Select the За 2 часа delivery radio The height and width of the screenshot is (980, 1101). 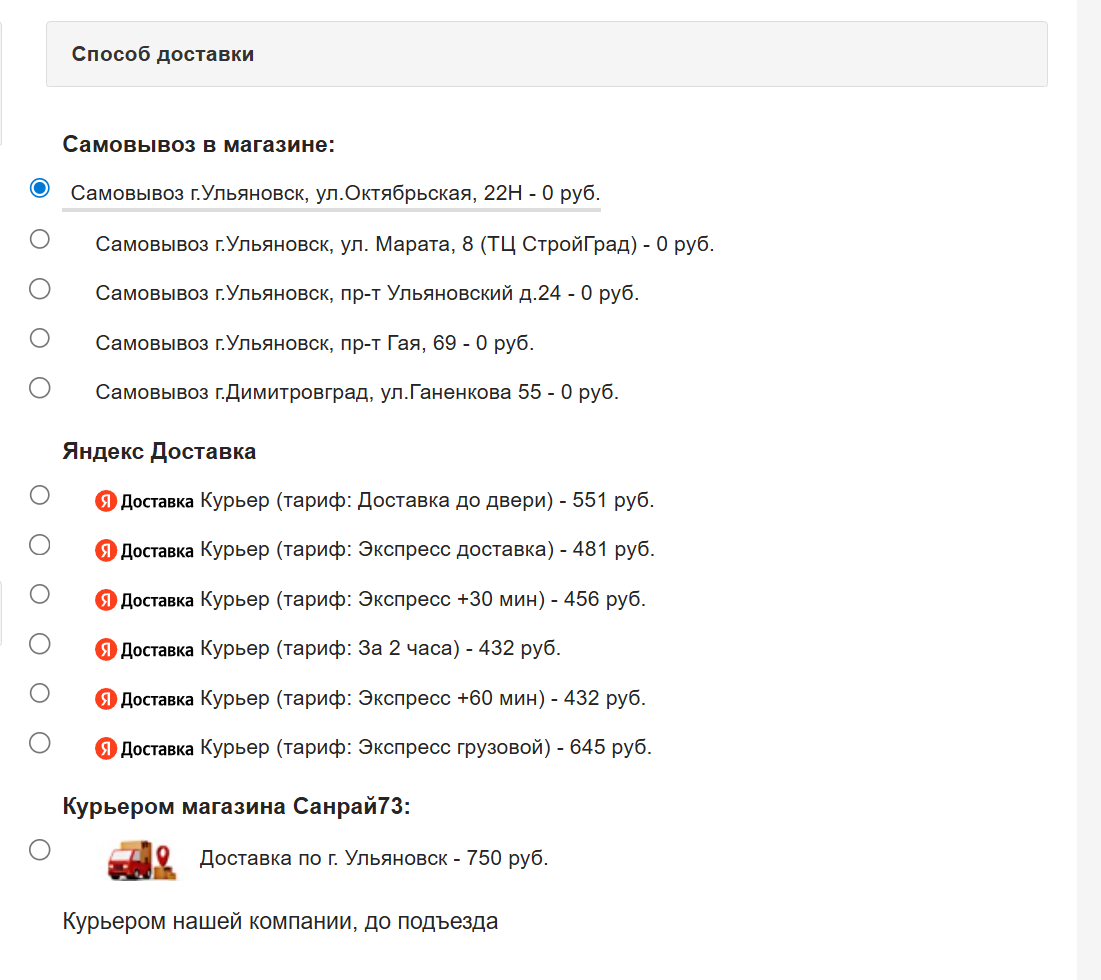pos(40,644)
